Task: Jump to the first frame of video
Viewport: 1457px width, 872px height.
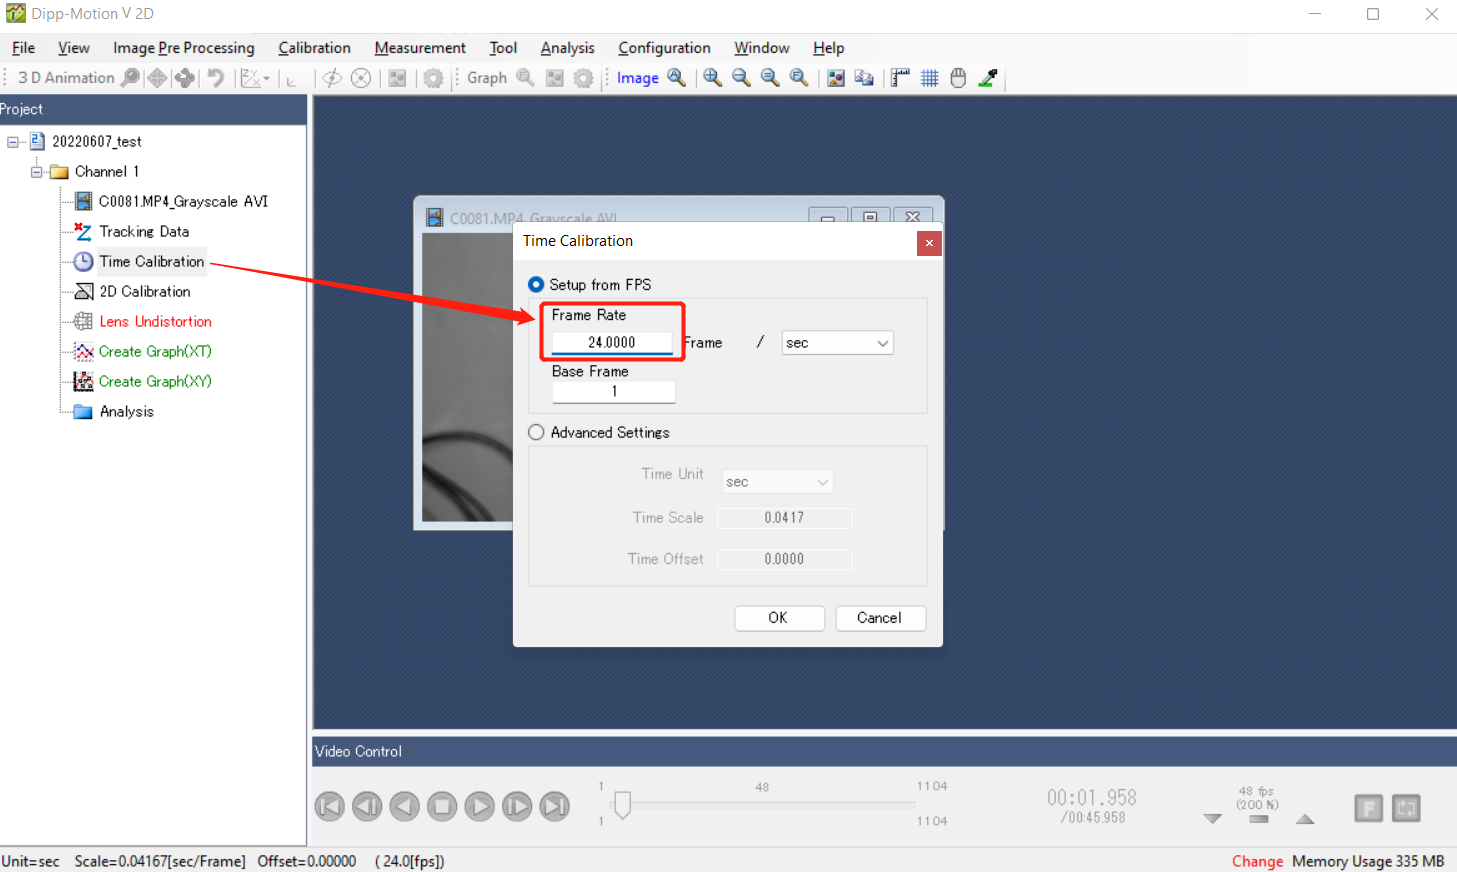Action: (x=330, y=806)
